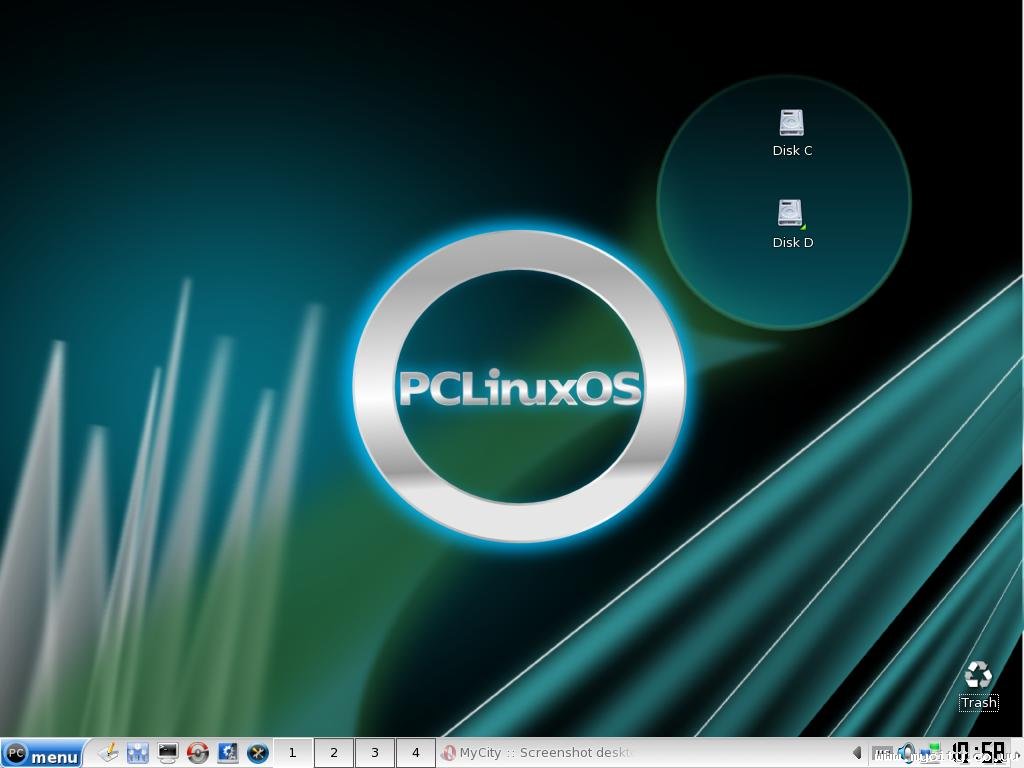Switch to virtual desktop 2
This screenshot has width=1024, height=768.
point(334,753)
